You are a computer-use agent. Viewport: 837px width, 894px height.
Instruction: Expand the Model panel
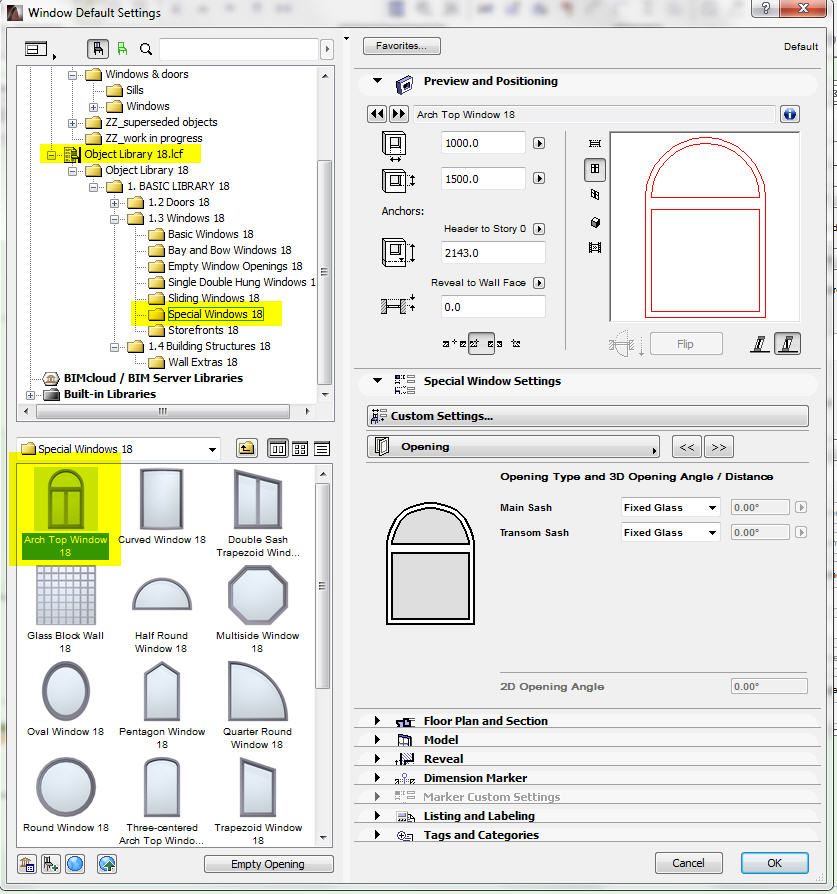377,740
